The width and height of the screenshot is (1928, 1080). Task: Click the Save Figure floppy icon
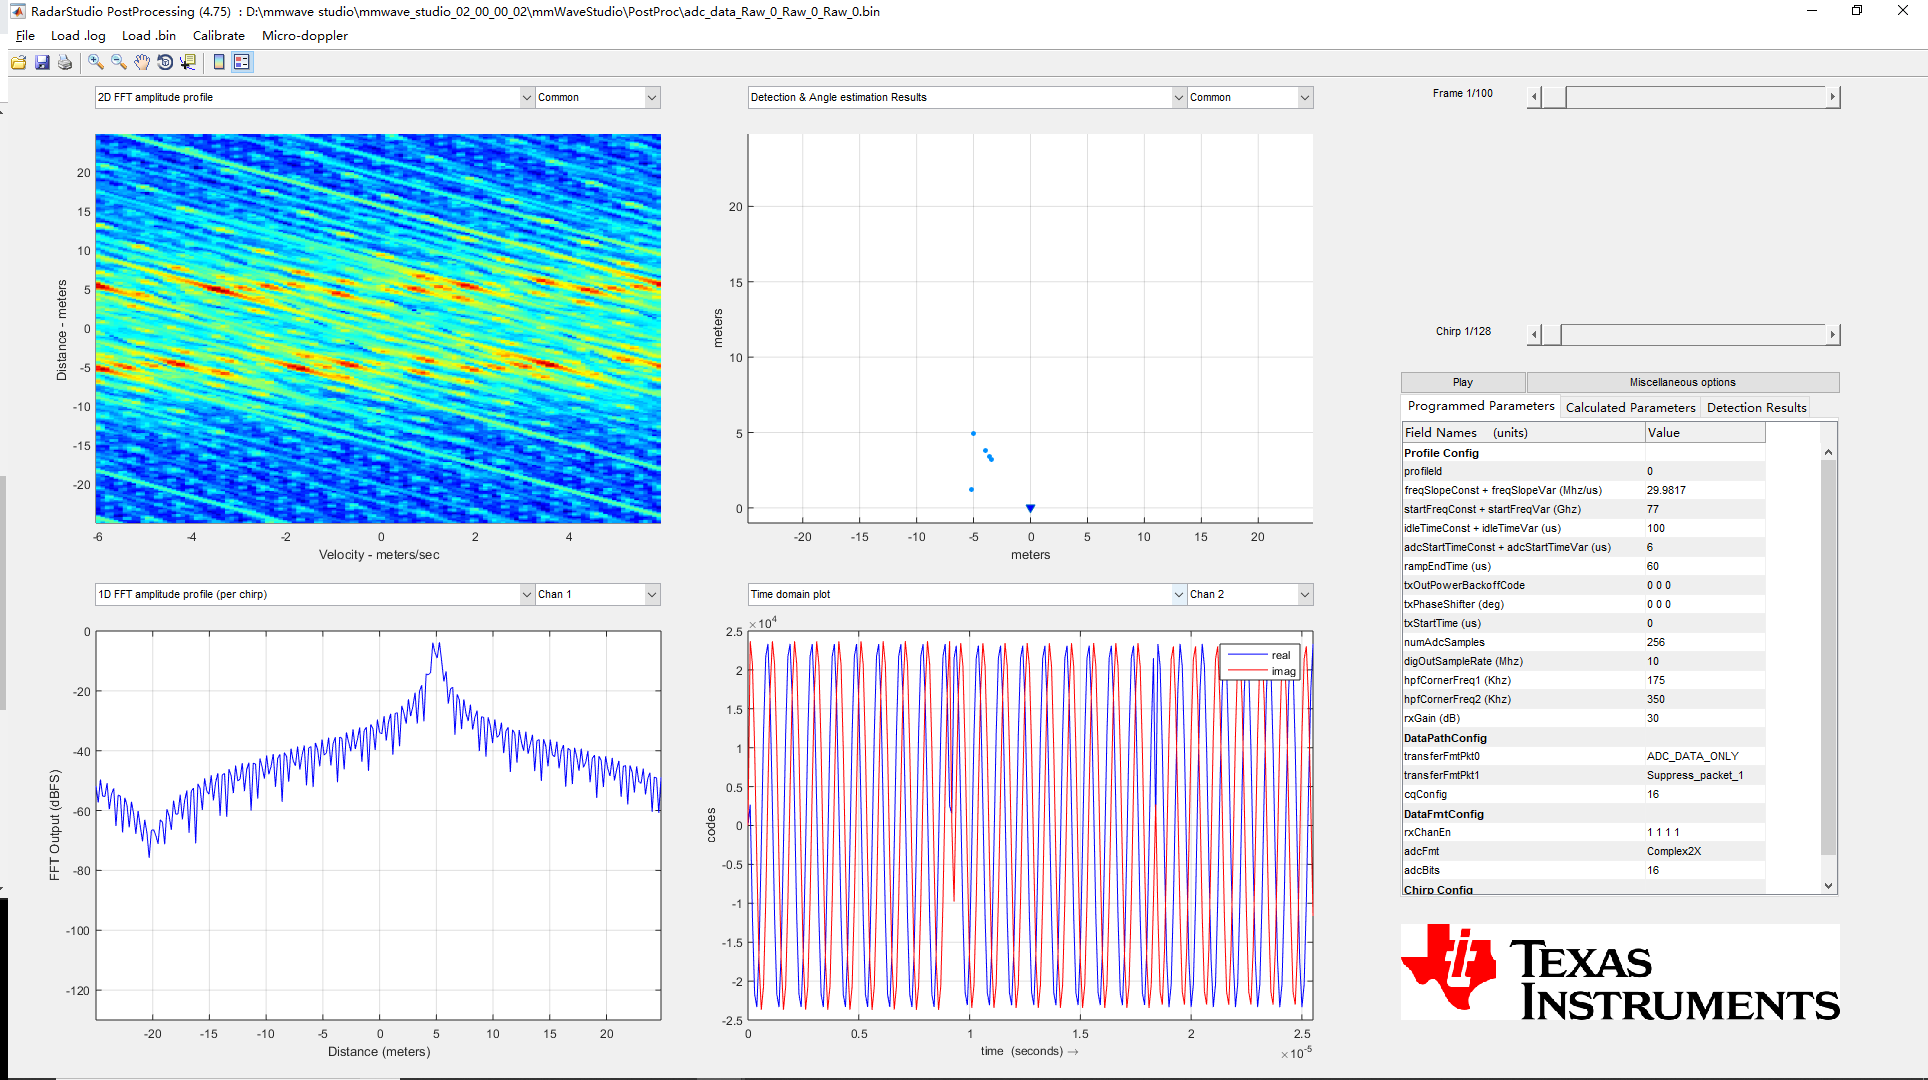click(x=42, y=62)
